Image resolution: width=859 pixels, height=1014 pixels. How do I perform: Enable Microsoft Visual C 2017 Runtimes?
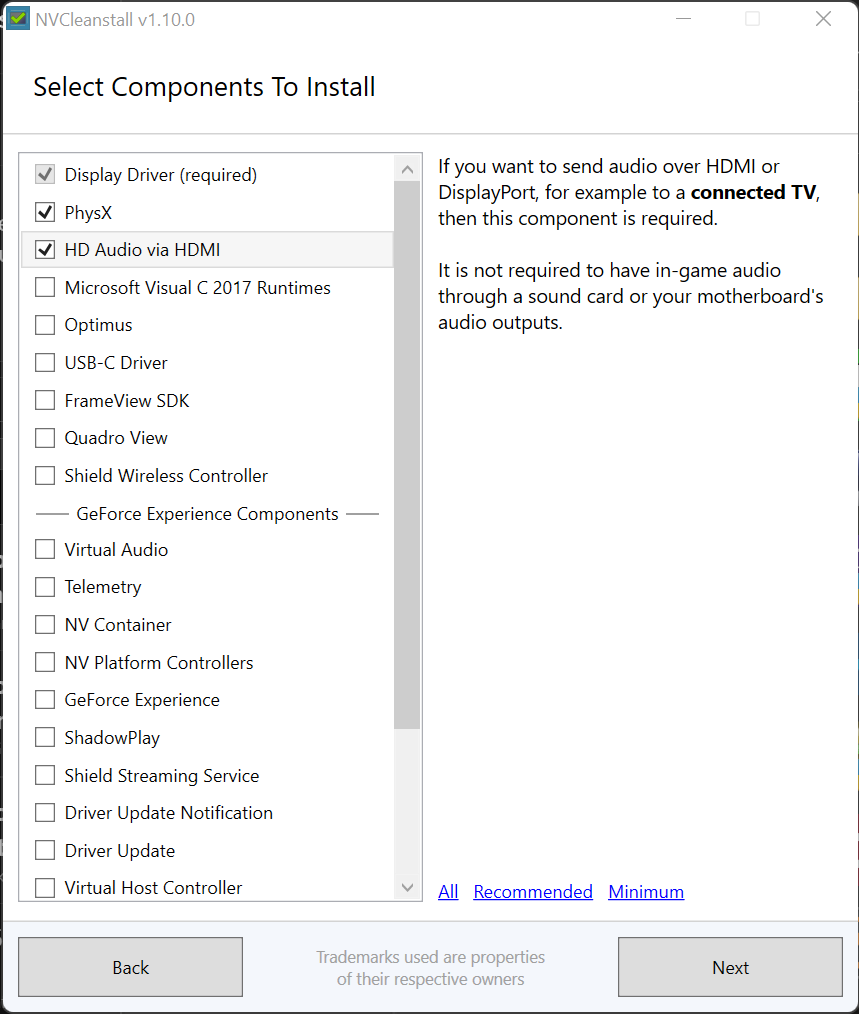pos(45,288)
